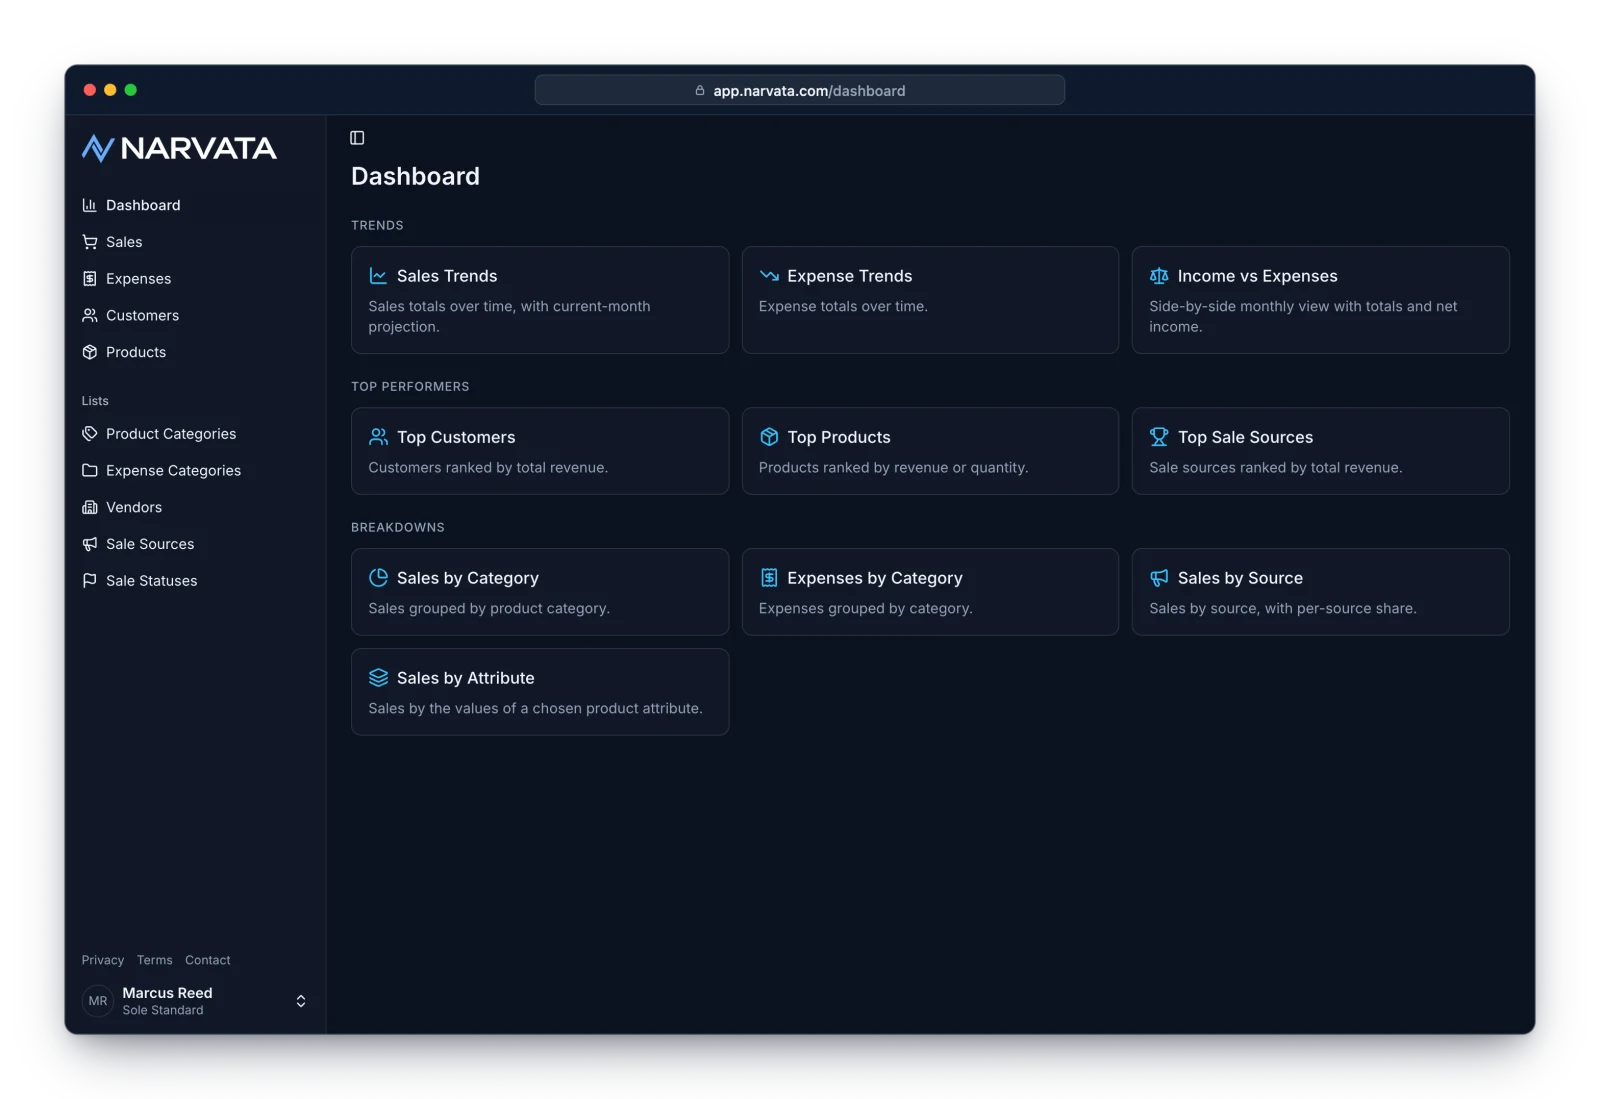Click the Vendors building icon

tap(90, 507)
